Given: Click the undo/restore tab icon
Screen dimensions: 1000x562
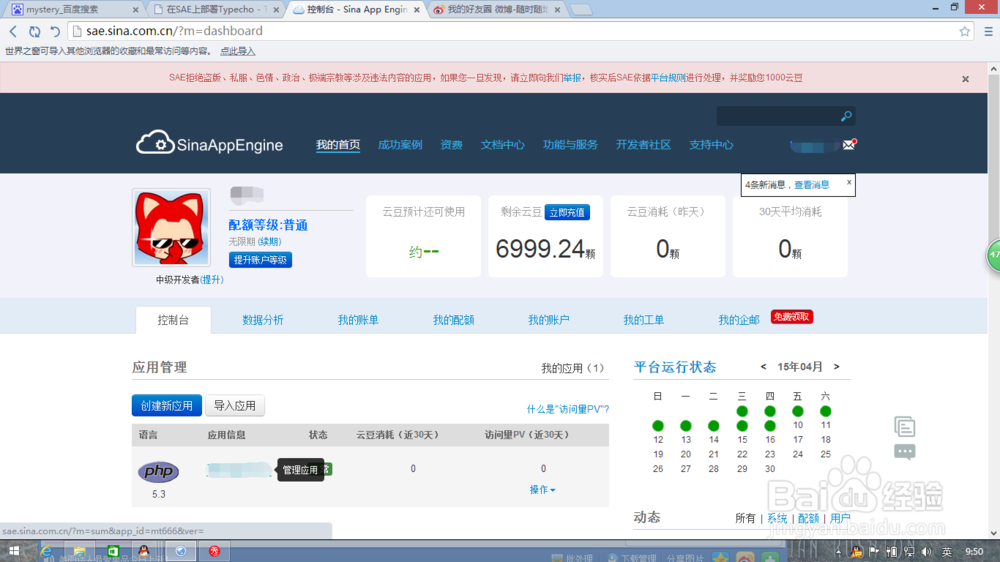Looking at the screenshot, I should [x=55, y=31].
